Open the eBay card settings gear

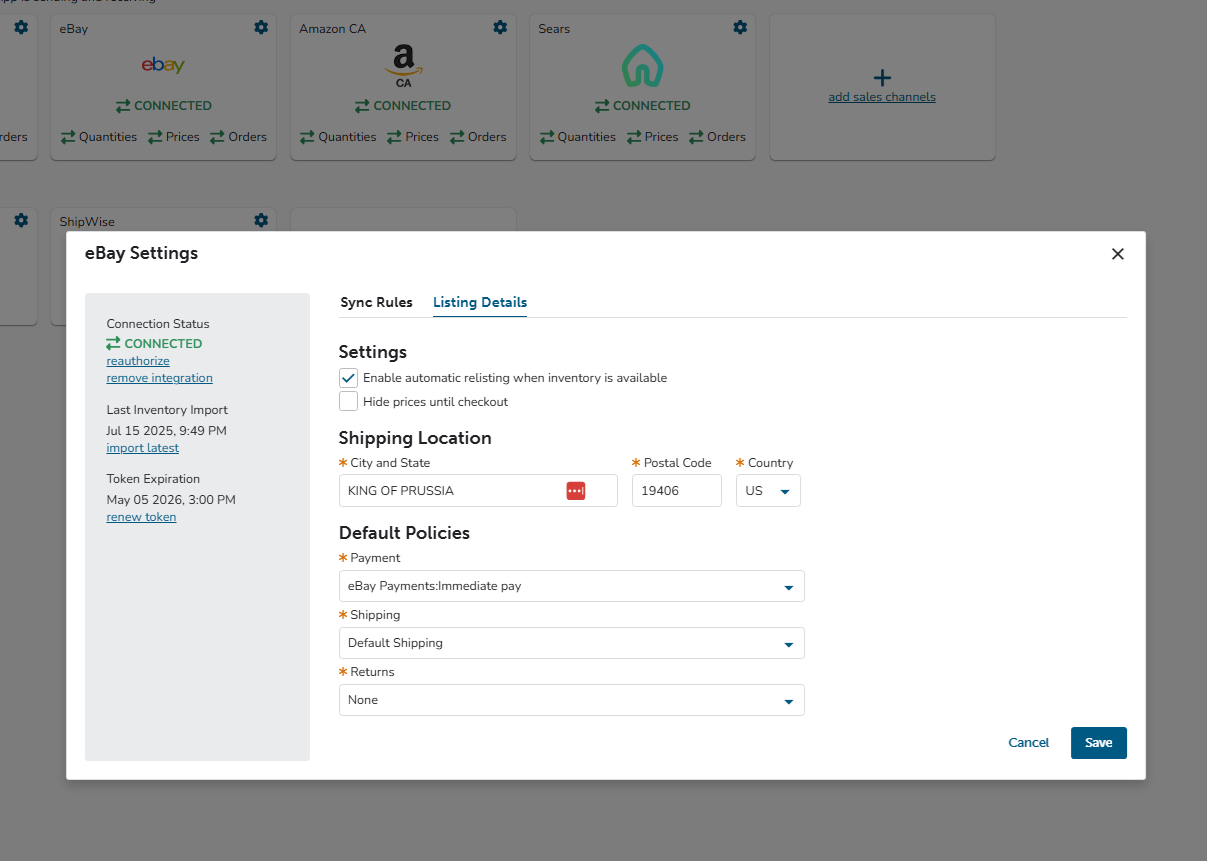click(261, 28)
